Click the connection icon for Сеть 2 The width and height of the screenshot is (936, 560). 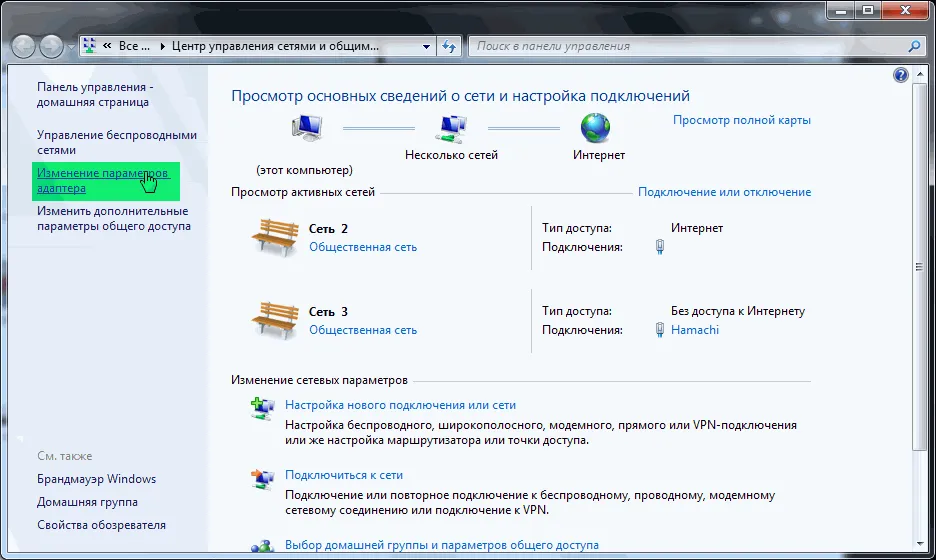(x=660, y=247)
